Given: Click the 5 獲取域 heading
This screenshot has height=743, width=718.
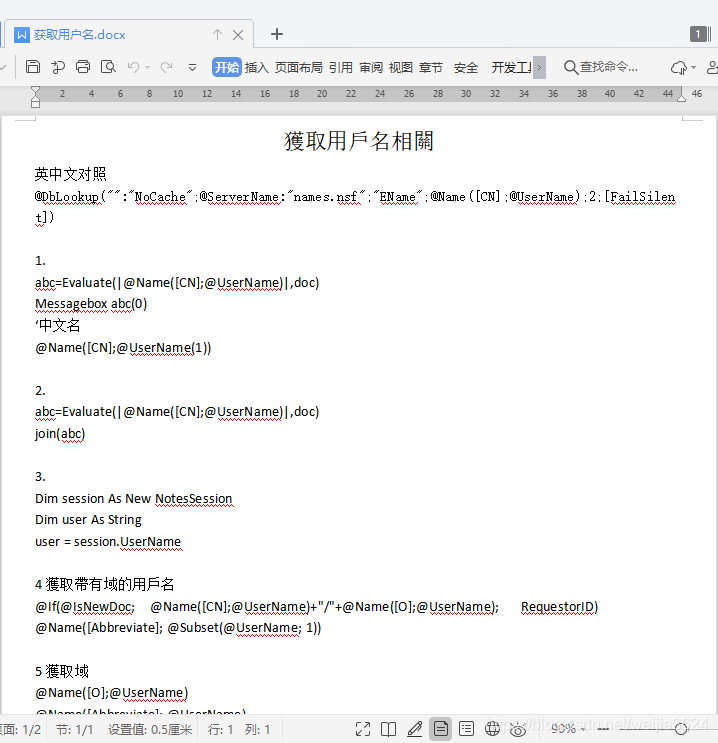Looking at the screenshot, I should tap(62, 671).
